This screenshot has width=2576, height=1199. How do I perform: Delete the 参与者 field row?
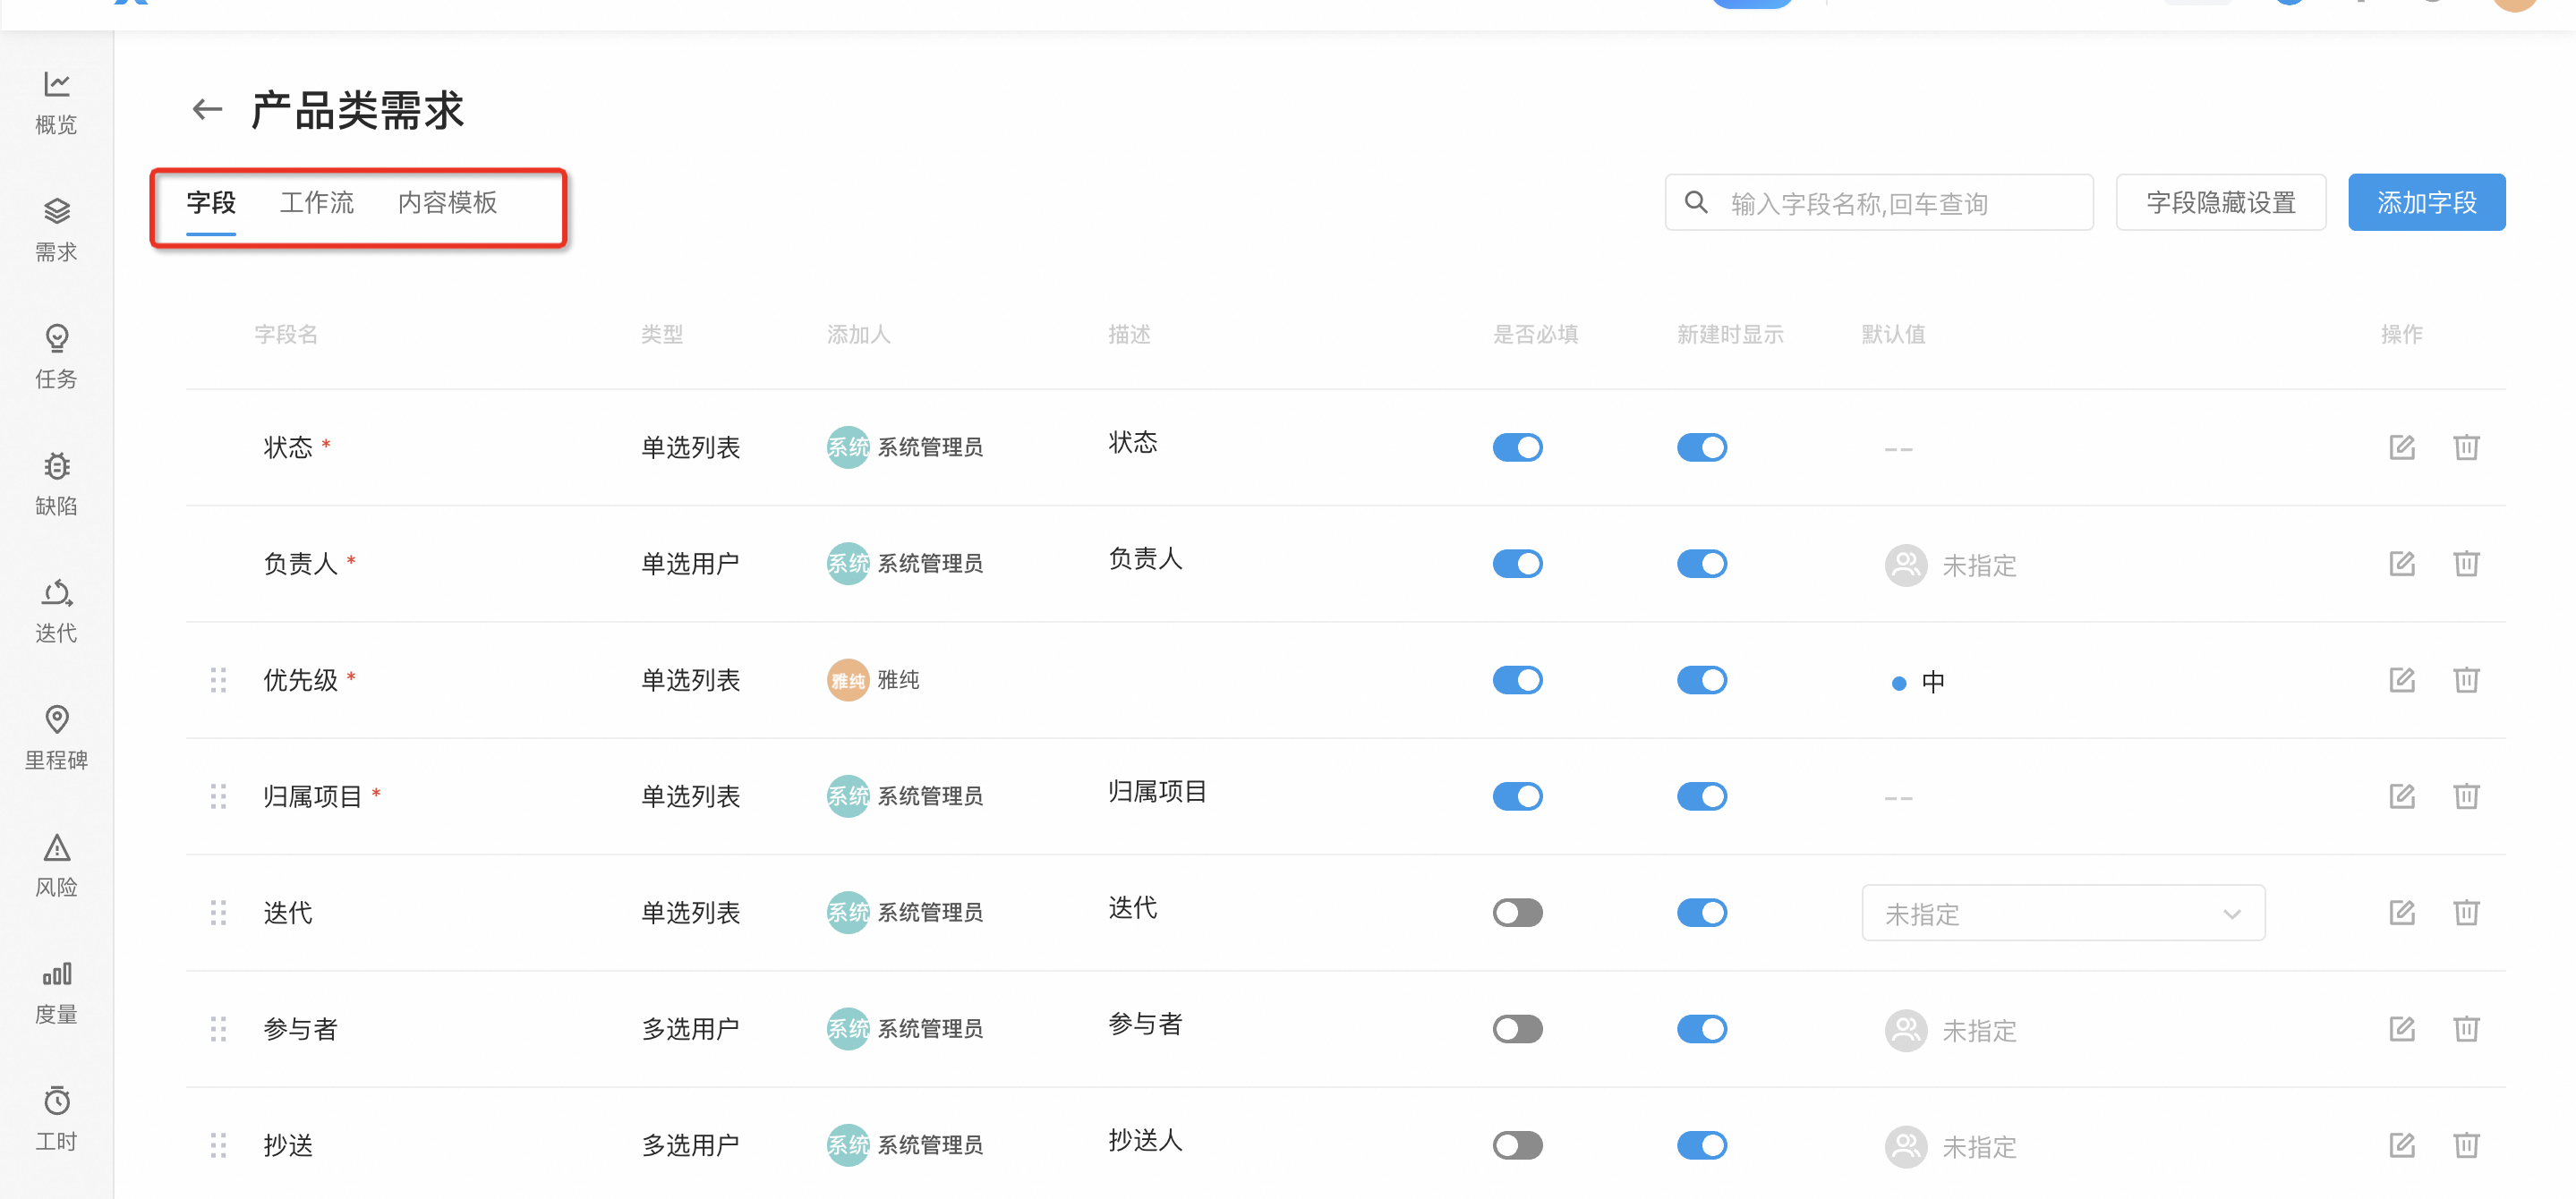point(2466,1028)
